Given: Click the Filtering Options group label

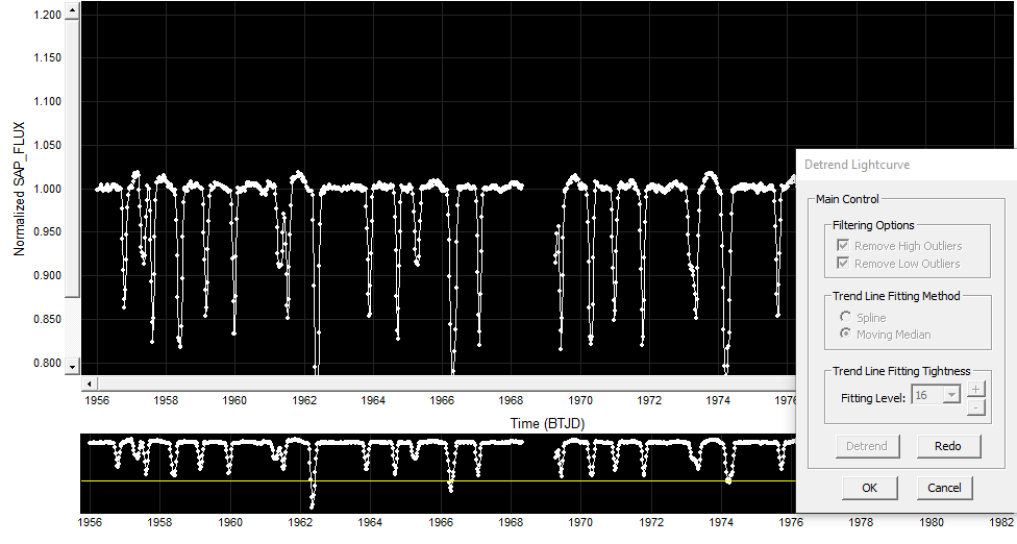Looking at the screenshot, I should (x=873, y=225).
